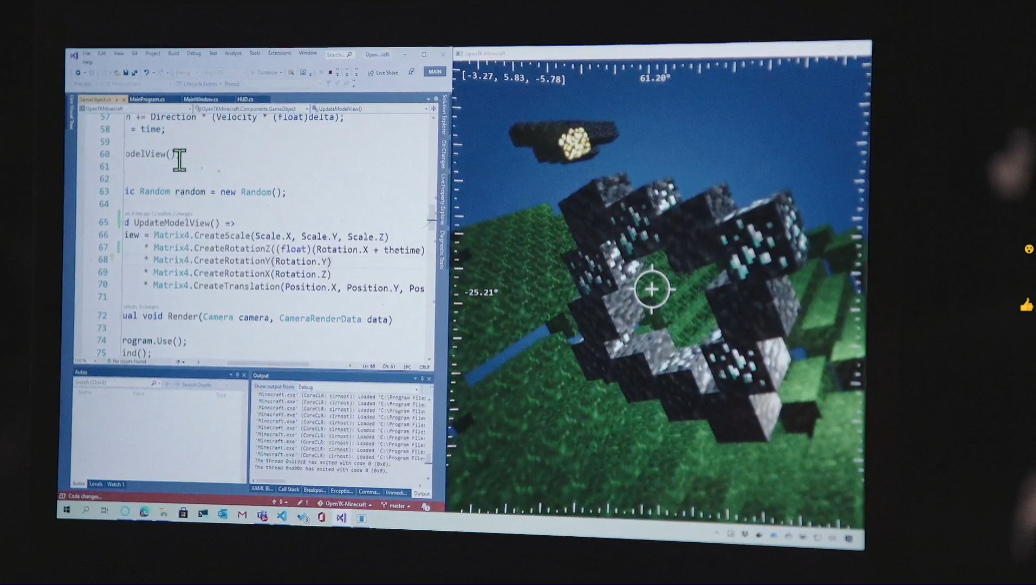
Task: Open the UpdateModelView member dropdown
Action: coord(370,109)
